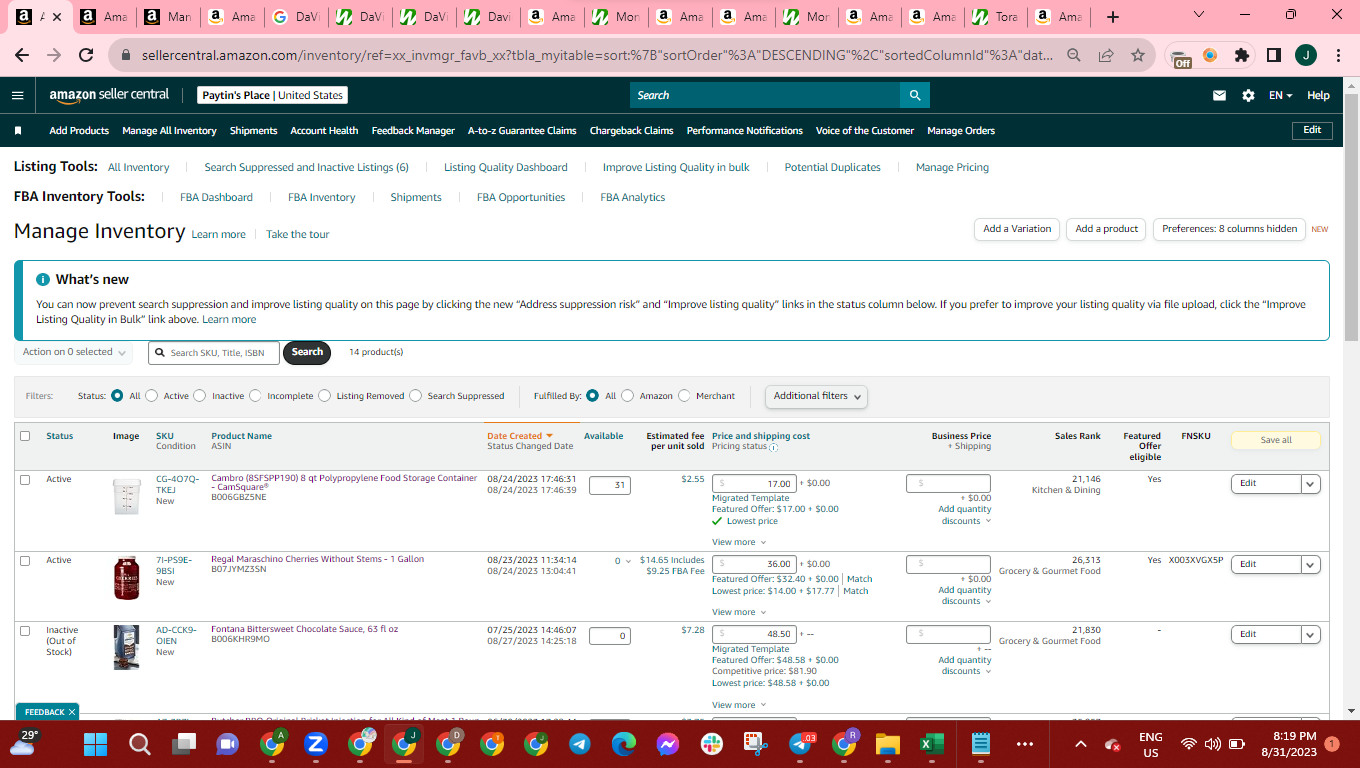Select the Regal Maraschino Cherries row checkbox
The height and width of the screenshot is (768, 1360).
pyautogui.click(x=25, y=561)
